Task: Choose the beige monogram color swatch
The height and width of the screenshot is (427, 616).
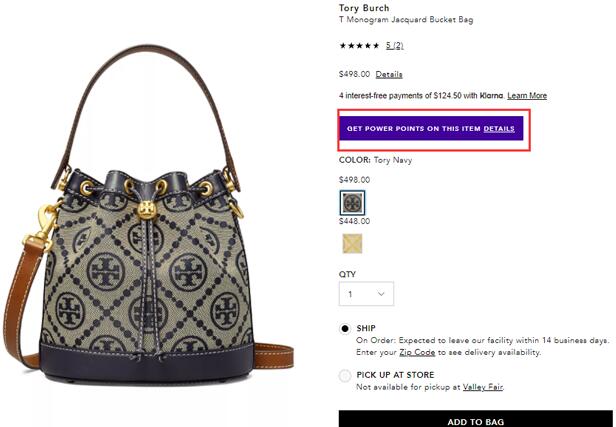Action: (x=352, y=244)
